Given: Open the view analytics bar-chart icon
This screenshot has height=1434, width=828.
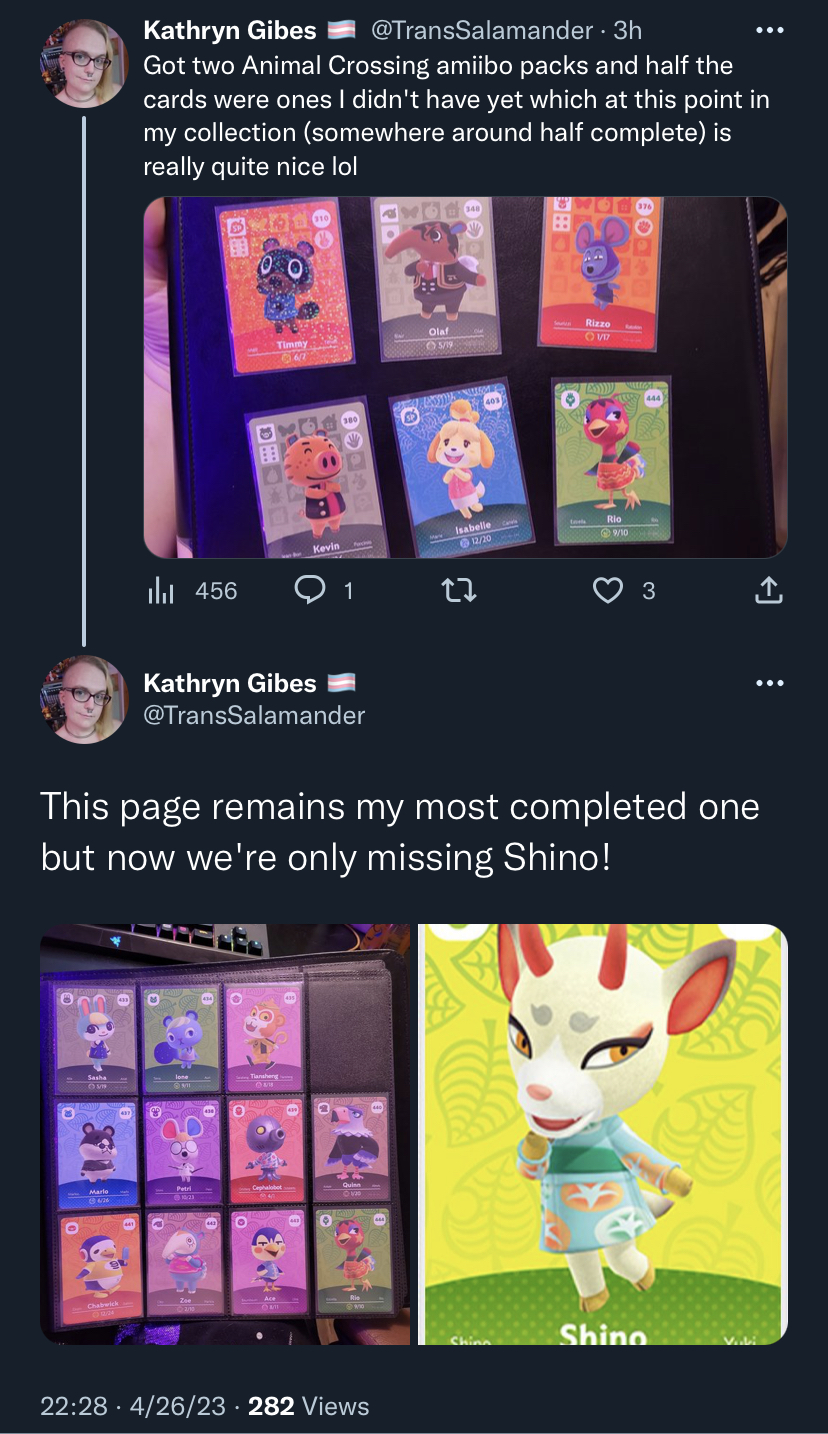Looking at the screenshot, I should (x=161, y=591).
